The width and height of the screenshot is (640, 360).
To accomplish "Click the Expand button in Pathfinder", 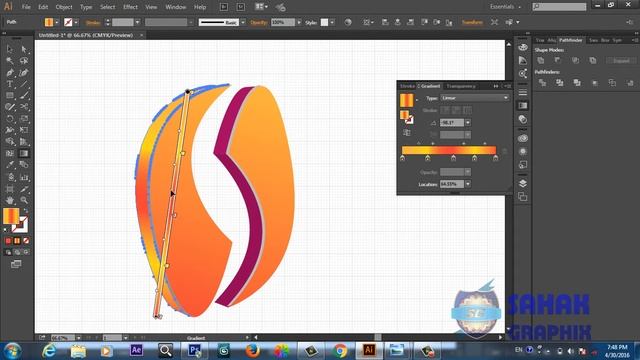I will (621, 60).
